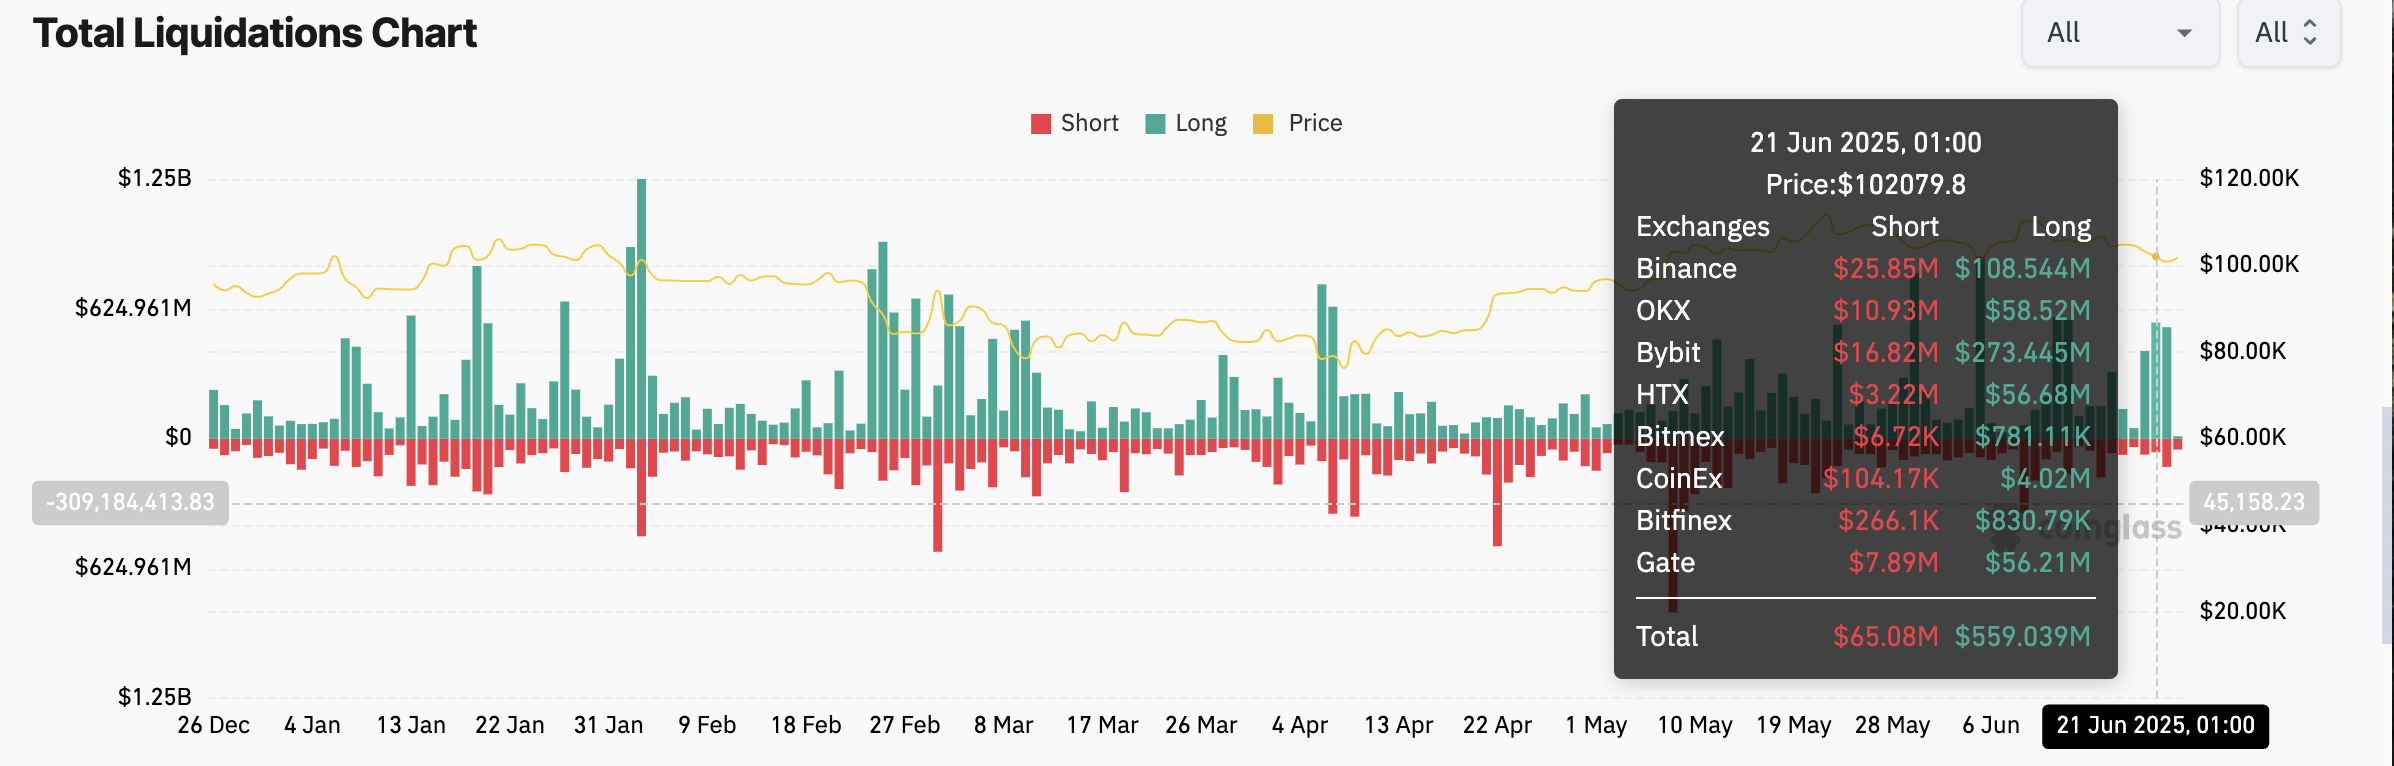This screenshot has width=2394, height=766.
Task: Click the green Long legend square icon
Action: pos(1155,124)
